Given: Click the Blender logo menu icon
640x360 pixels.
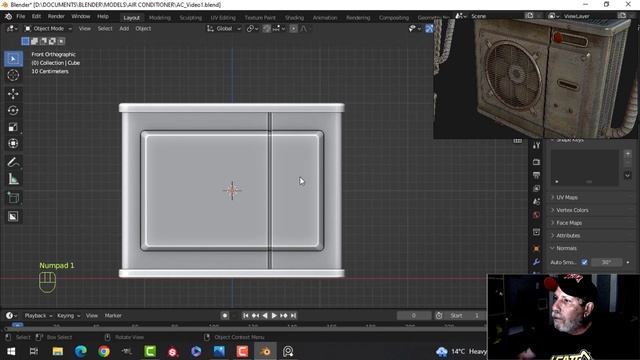Looking at the screenshot, I should tap(8, 17).
